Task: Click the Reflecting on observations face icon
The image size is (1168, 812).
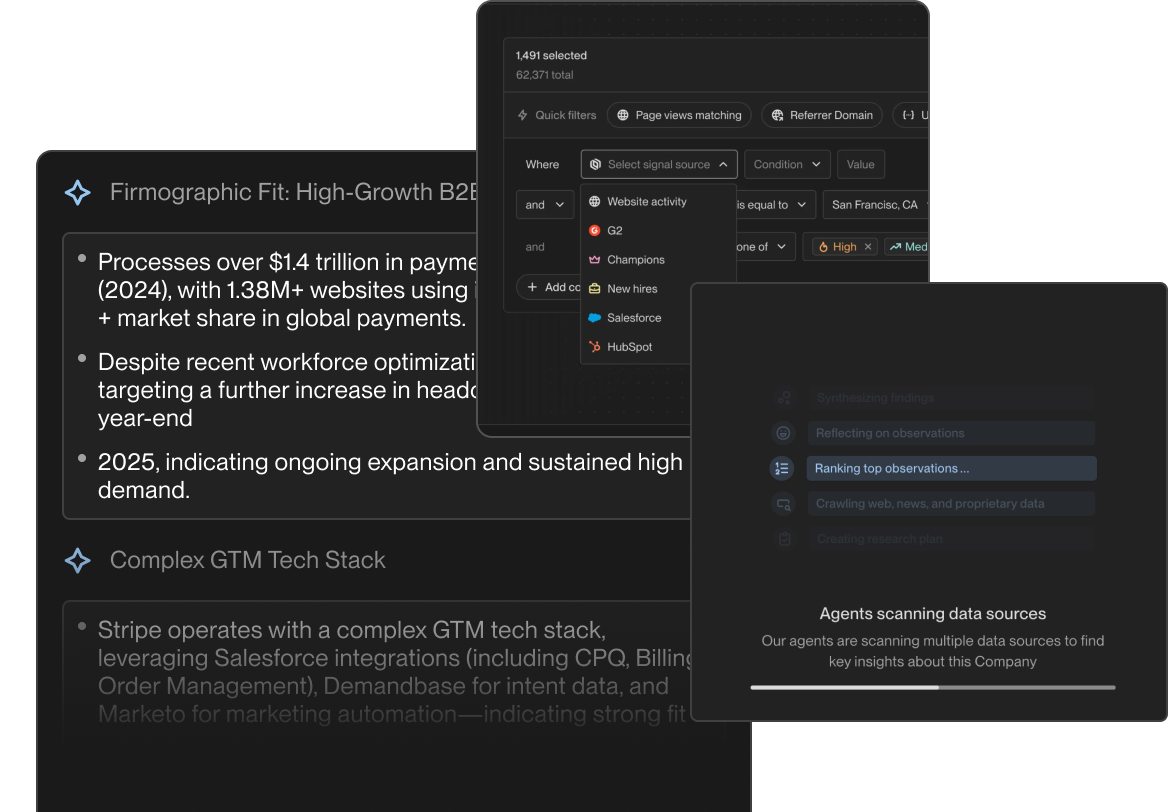Action: [783, 433]
